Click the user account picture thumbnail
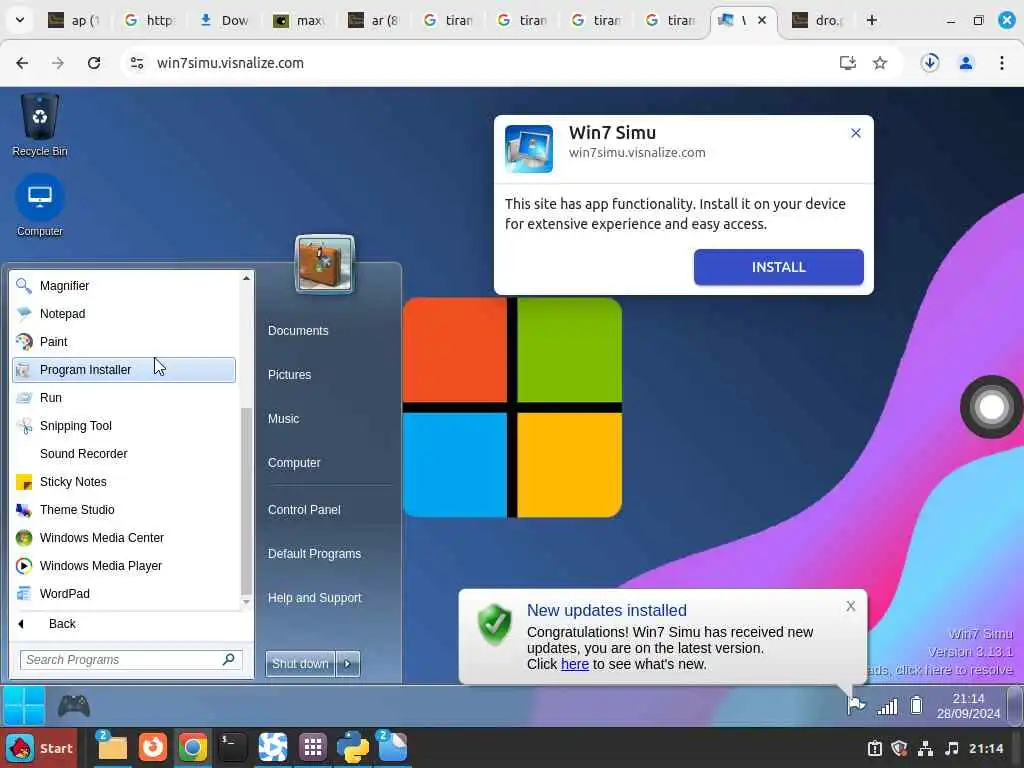 [325, 264]
